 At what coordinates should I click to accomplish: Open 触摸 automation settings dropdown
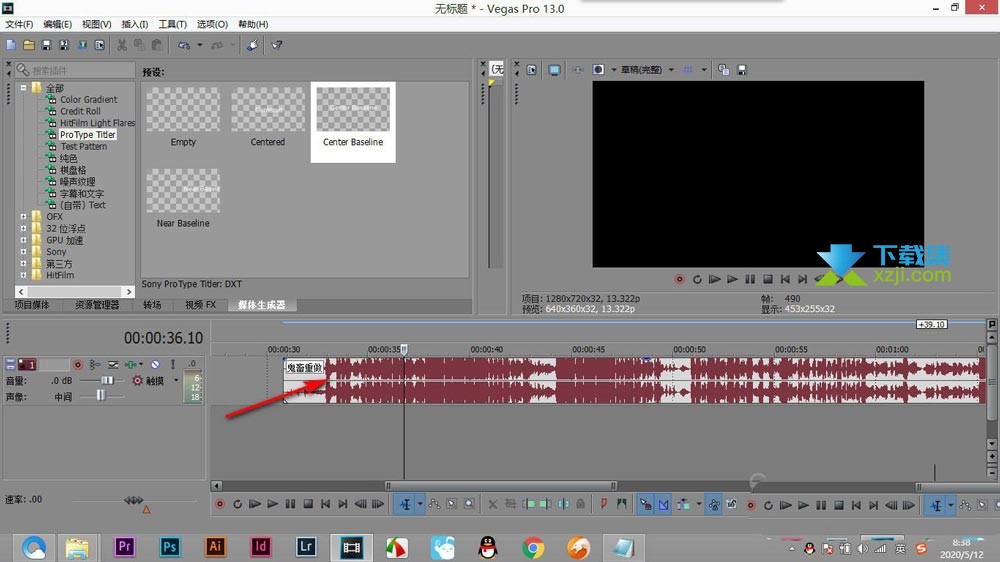[x=176, y=381]
